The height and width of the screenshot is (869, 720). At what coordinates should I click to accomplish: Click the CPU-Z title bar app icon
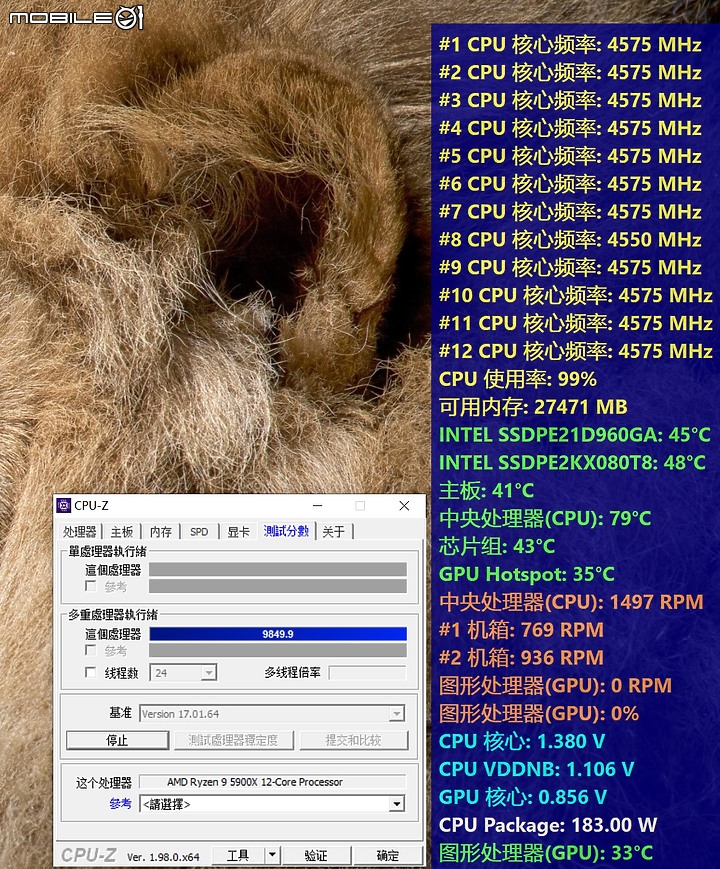point(64,505)
